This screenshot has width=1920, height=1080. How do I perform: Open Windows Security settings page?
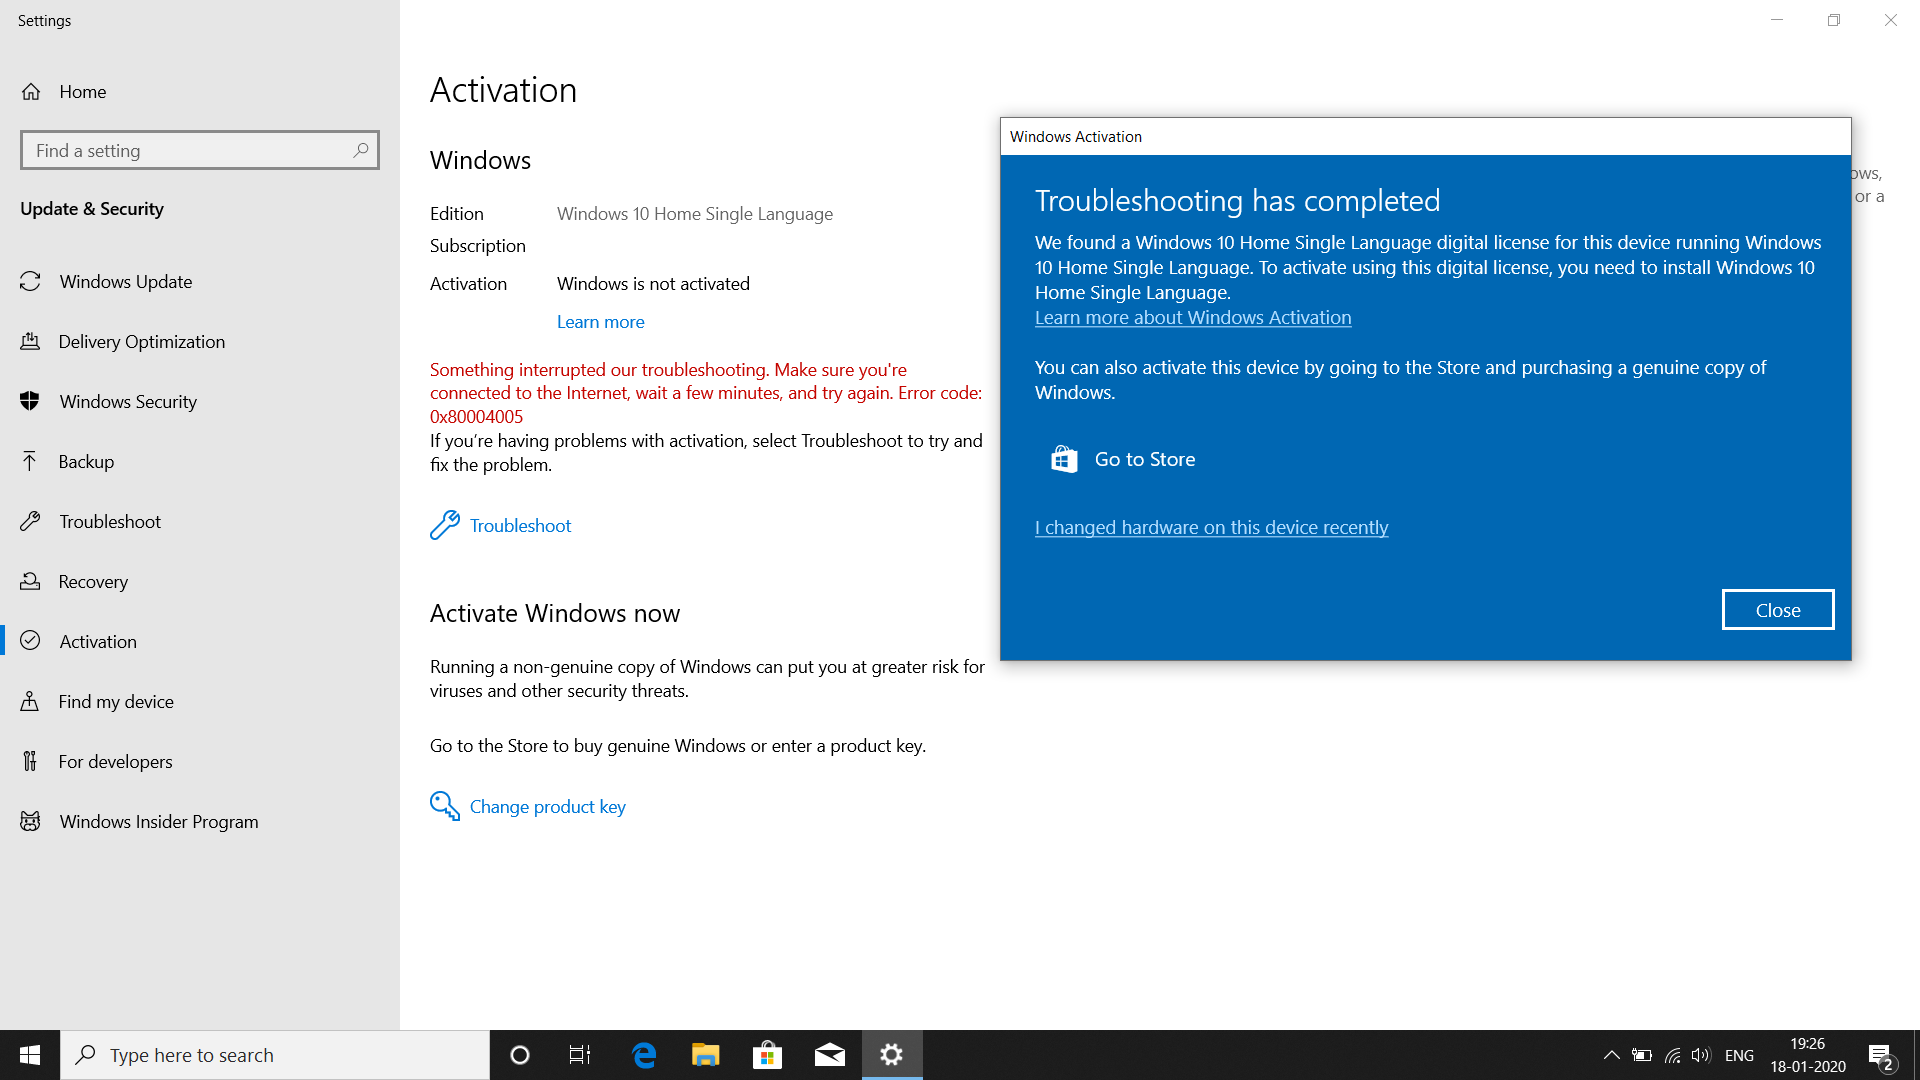[x=200, y=401]
